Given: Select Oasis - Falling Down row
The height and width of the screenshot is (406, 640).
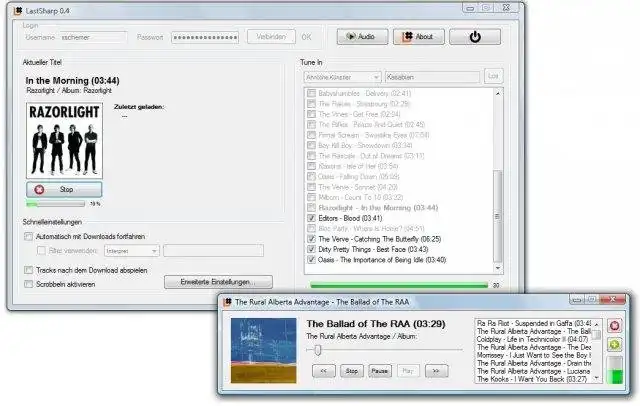Looking at the screenshot, I should (358, 176).
